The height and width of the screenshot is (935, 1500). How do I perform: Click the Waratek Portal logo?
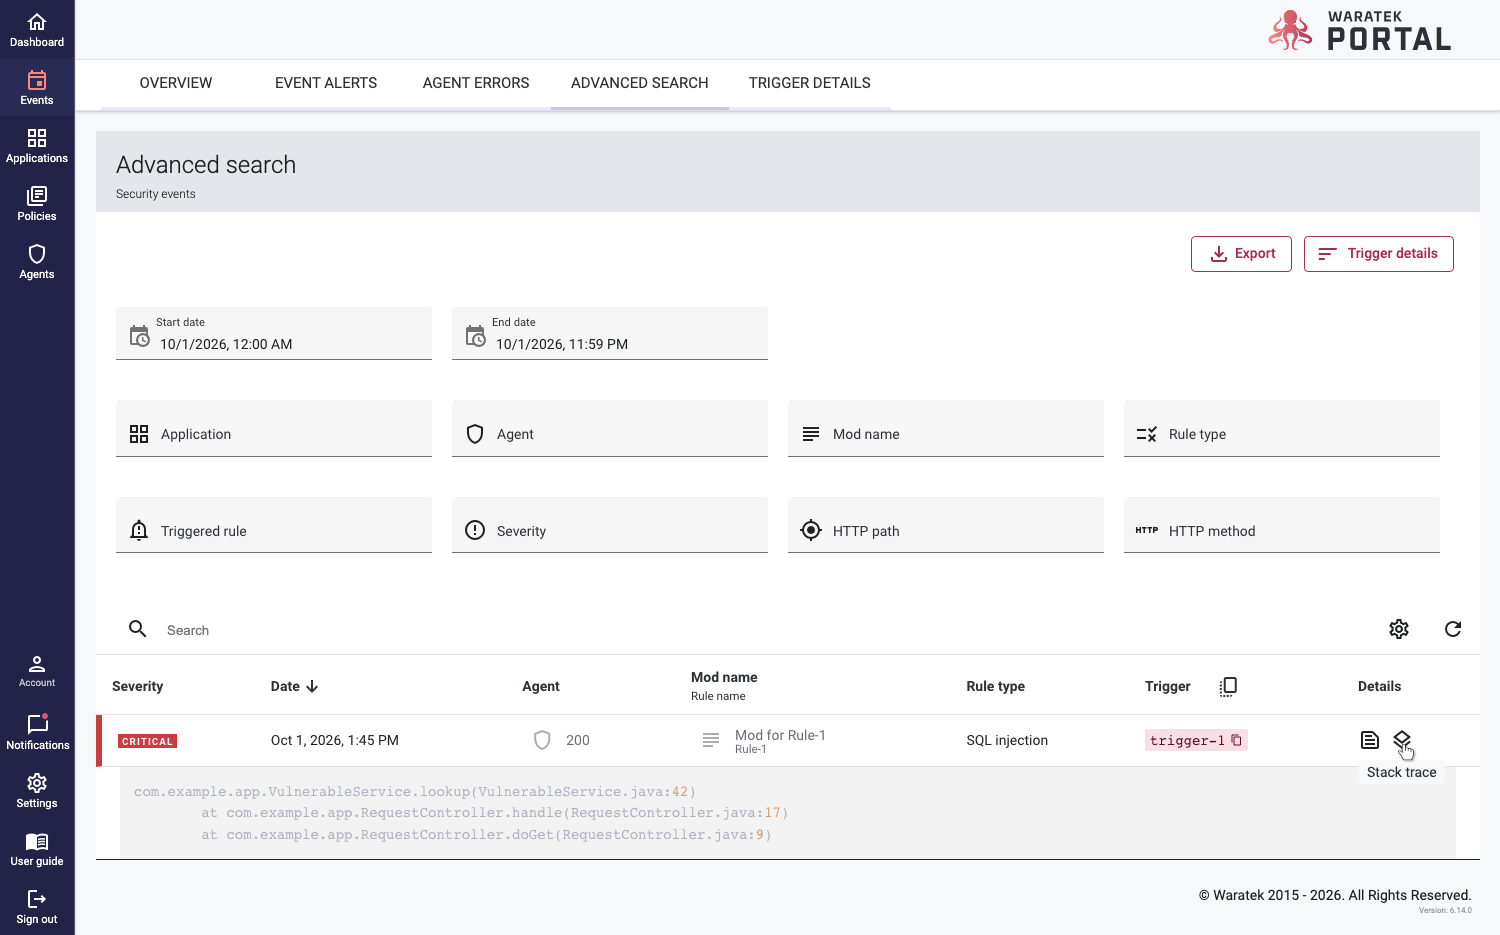pos(1360,31)
